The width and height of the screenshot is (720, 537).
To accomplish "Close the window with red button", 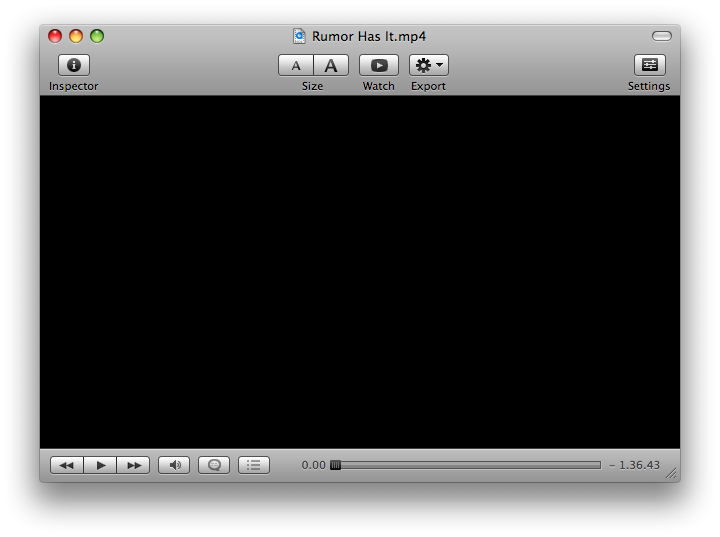I will pos(55,36).
